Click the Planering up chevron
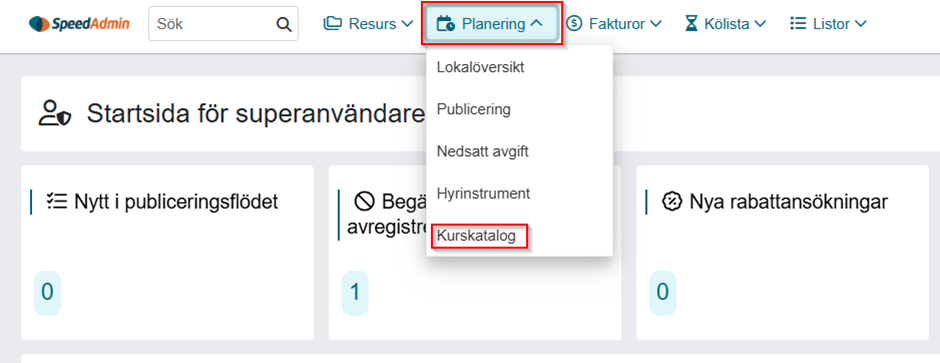Screen dimensions: 940x363 click(x=537, y=23)
